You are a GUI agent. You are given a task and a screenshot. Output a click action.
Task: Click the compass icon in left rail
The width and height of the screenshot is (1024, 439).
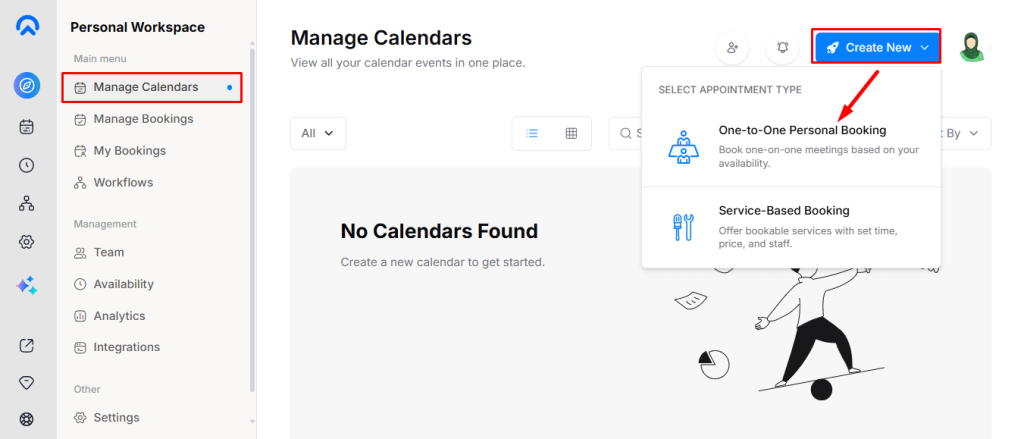click(27, 86)
